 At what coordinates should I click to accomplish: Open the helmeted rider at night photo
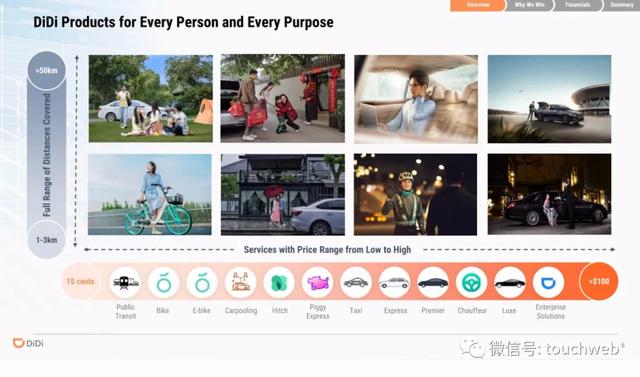tap(416, 195)
